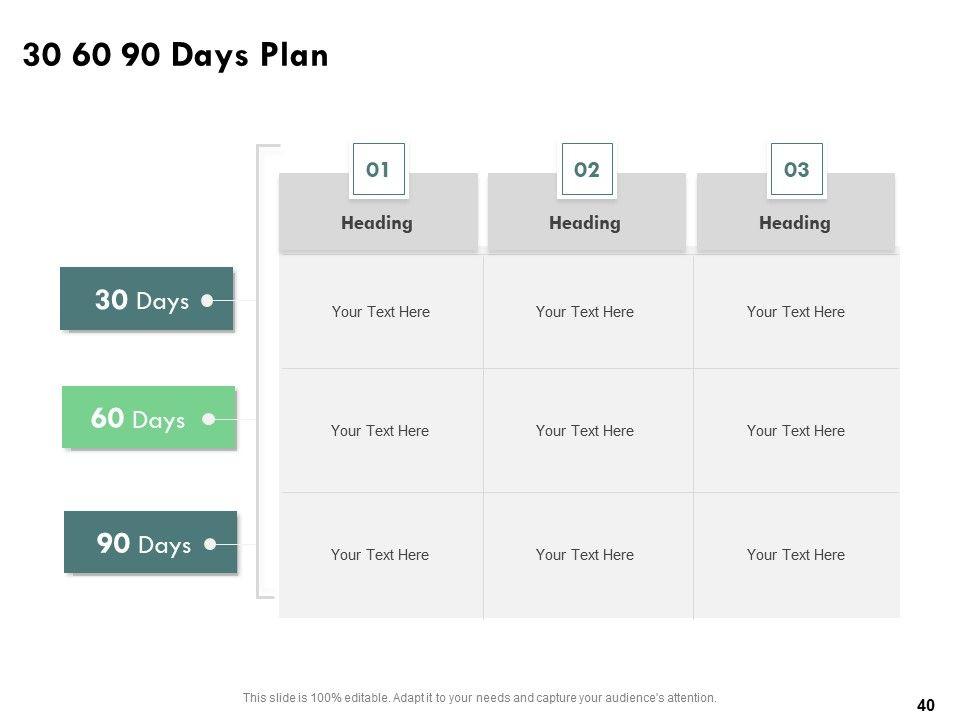Click the white dot on 90 Days label

tap(210, 545)
